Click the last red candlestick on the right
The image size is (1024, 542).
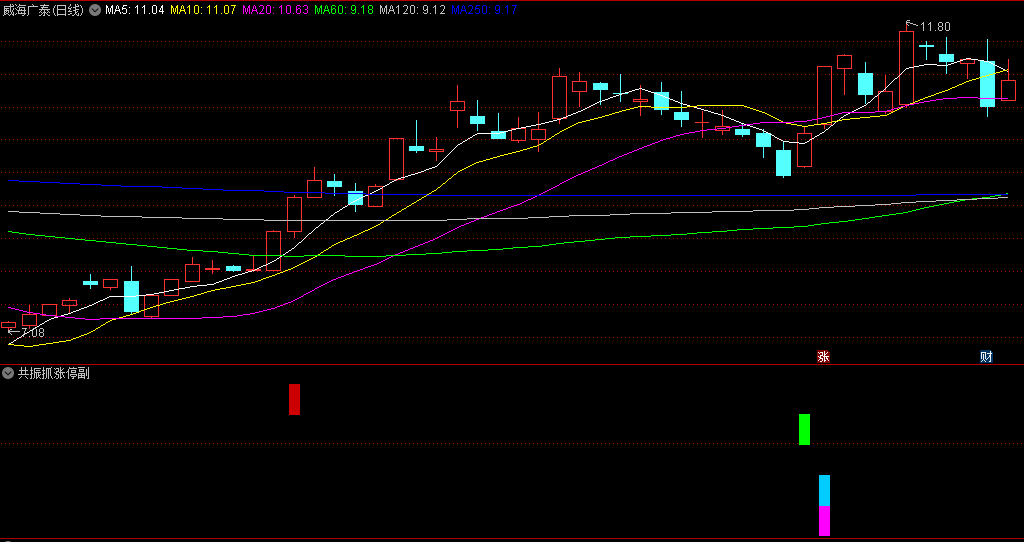click(1008, 90)
